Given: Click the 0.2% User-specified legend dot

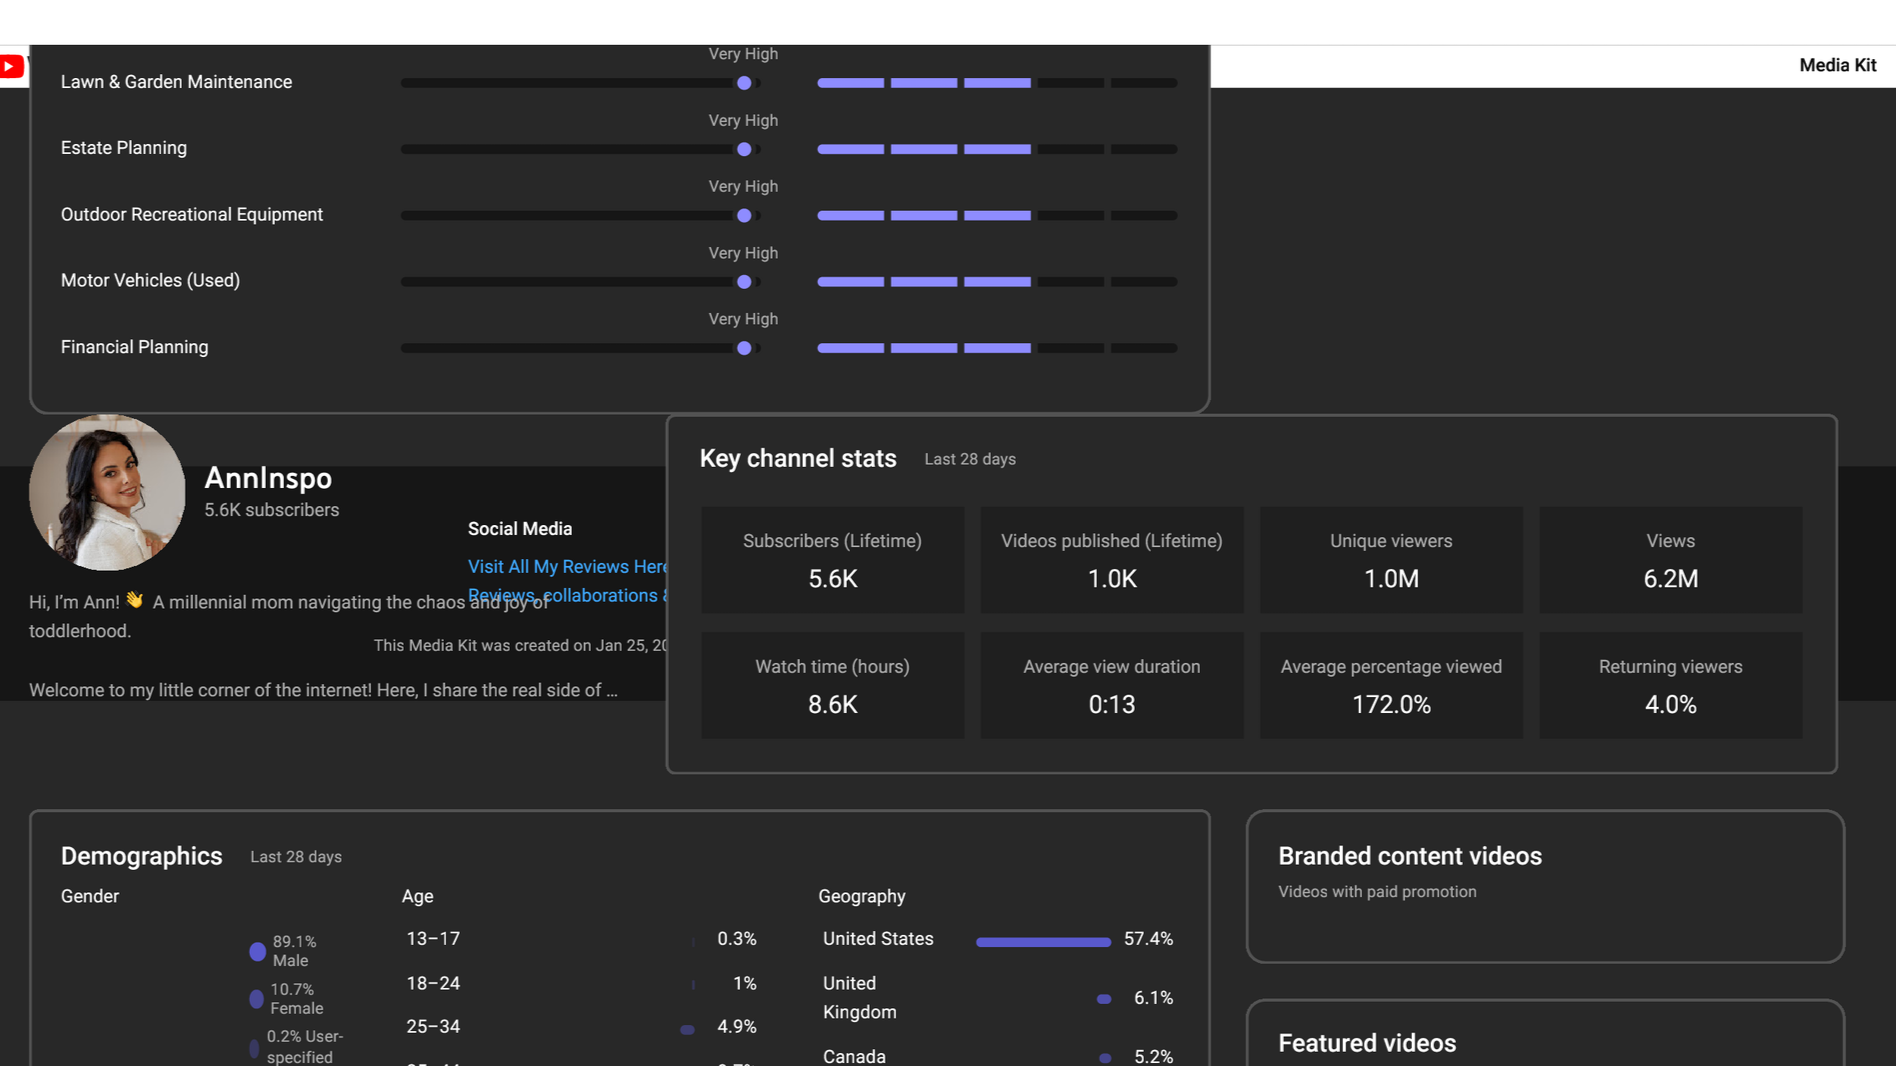Looking at the screenshot, I should [254, 1047].
